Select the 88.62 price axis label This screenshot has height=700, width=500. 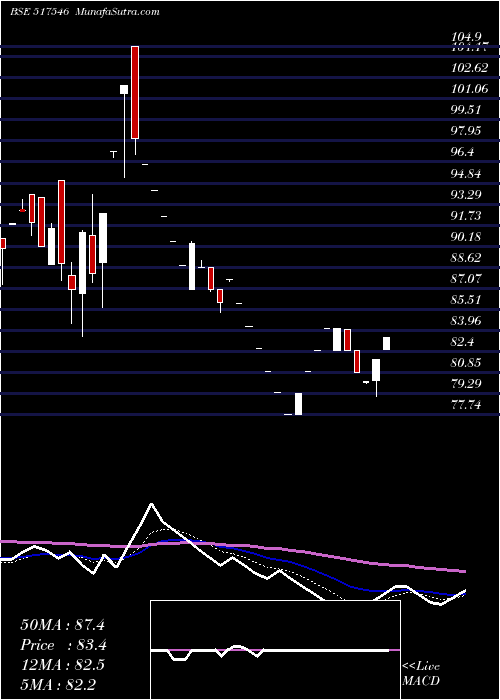point(466,258)
